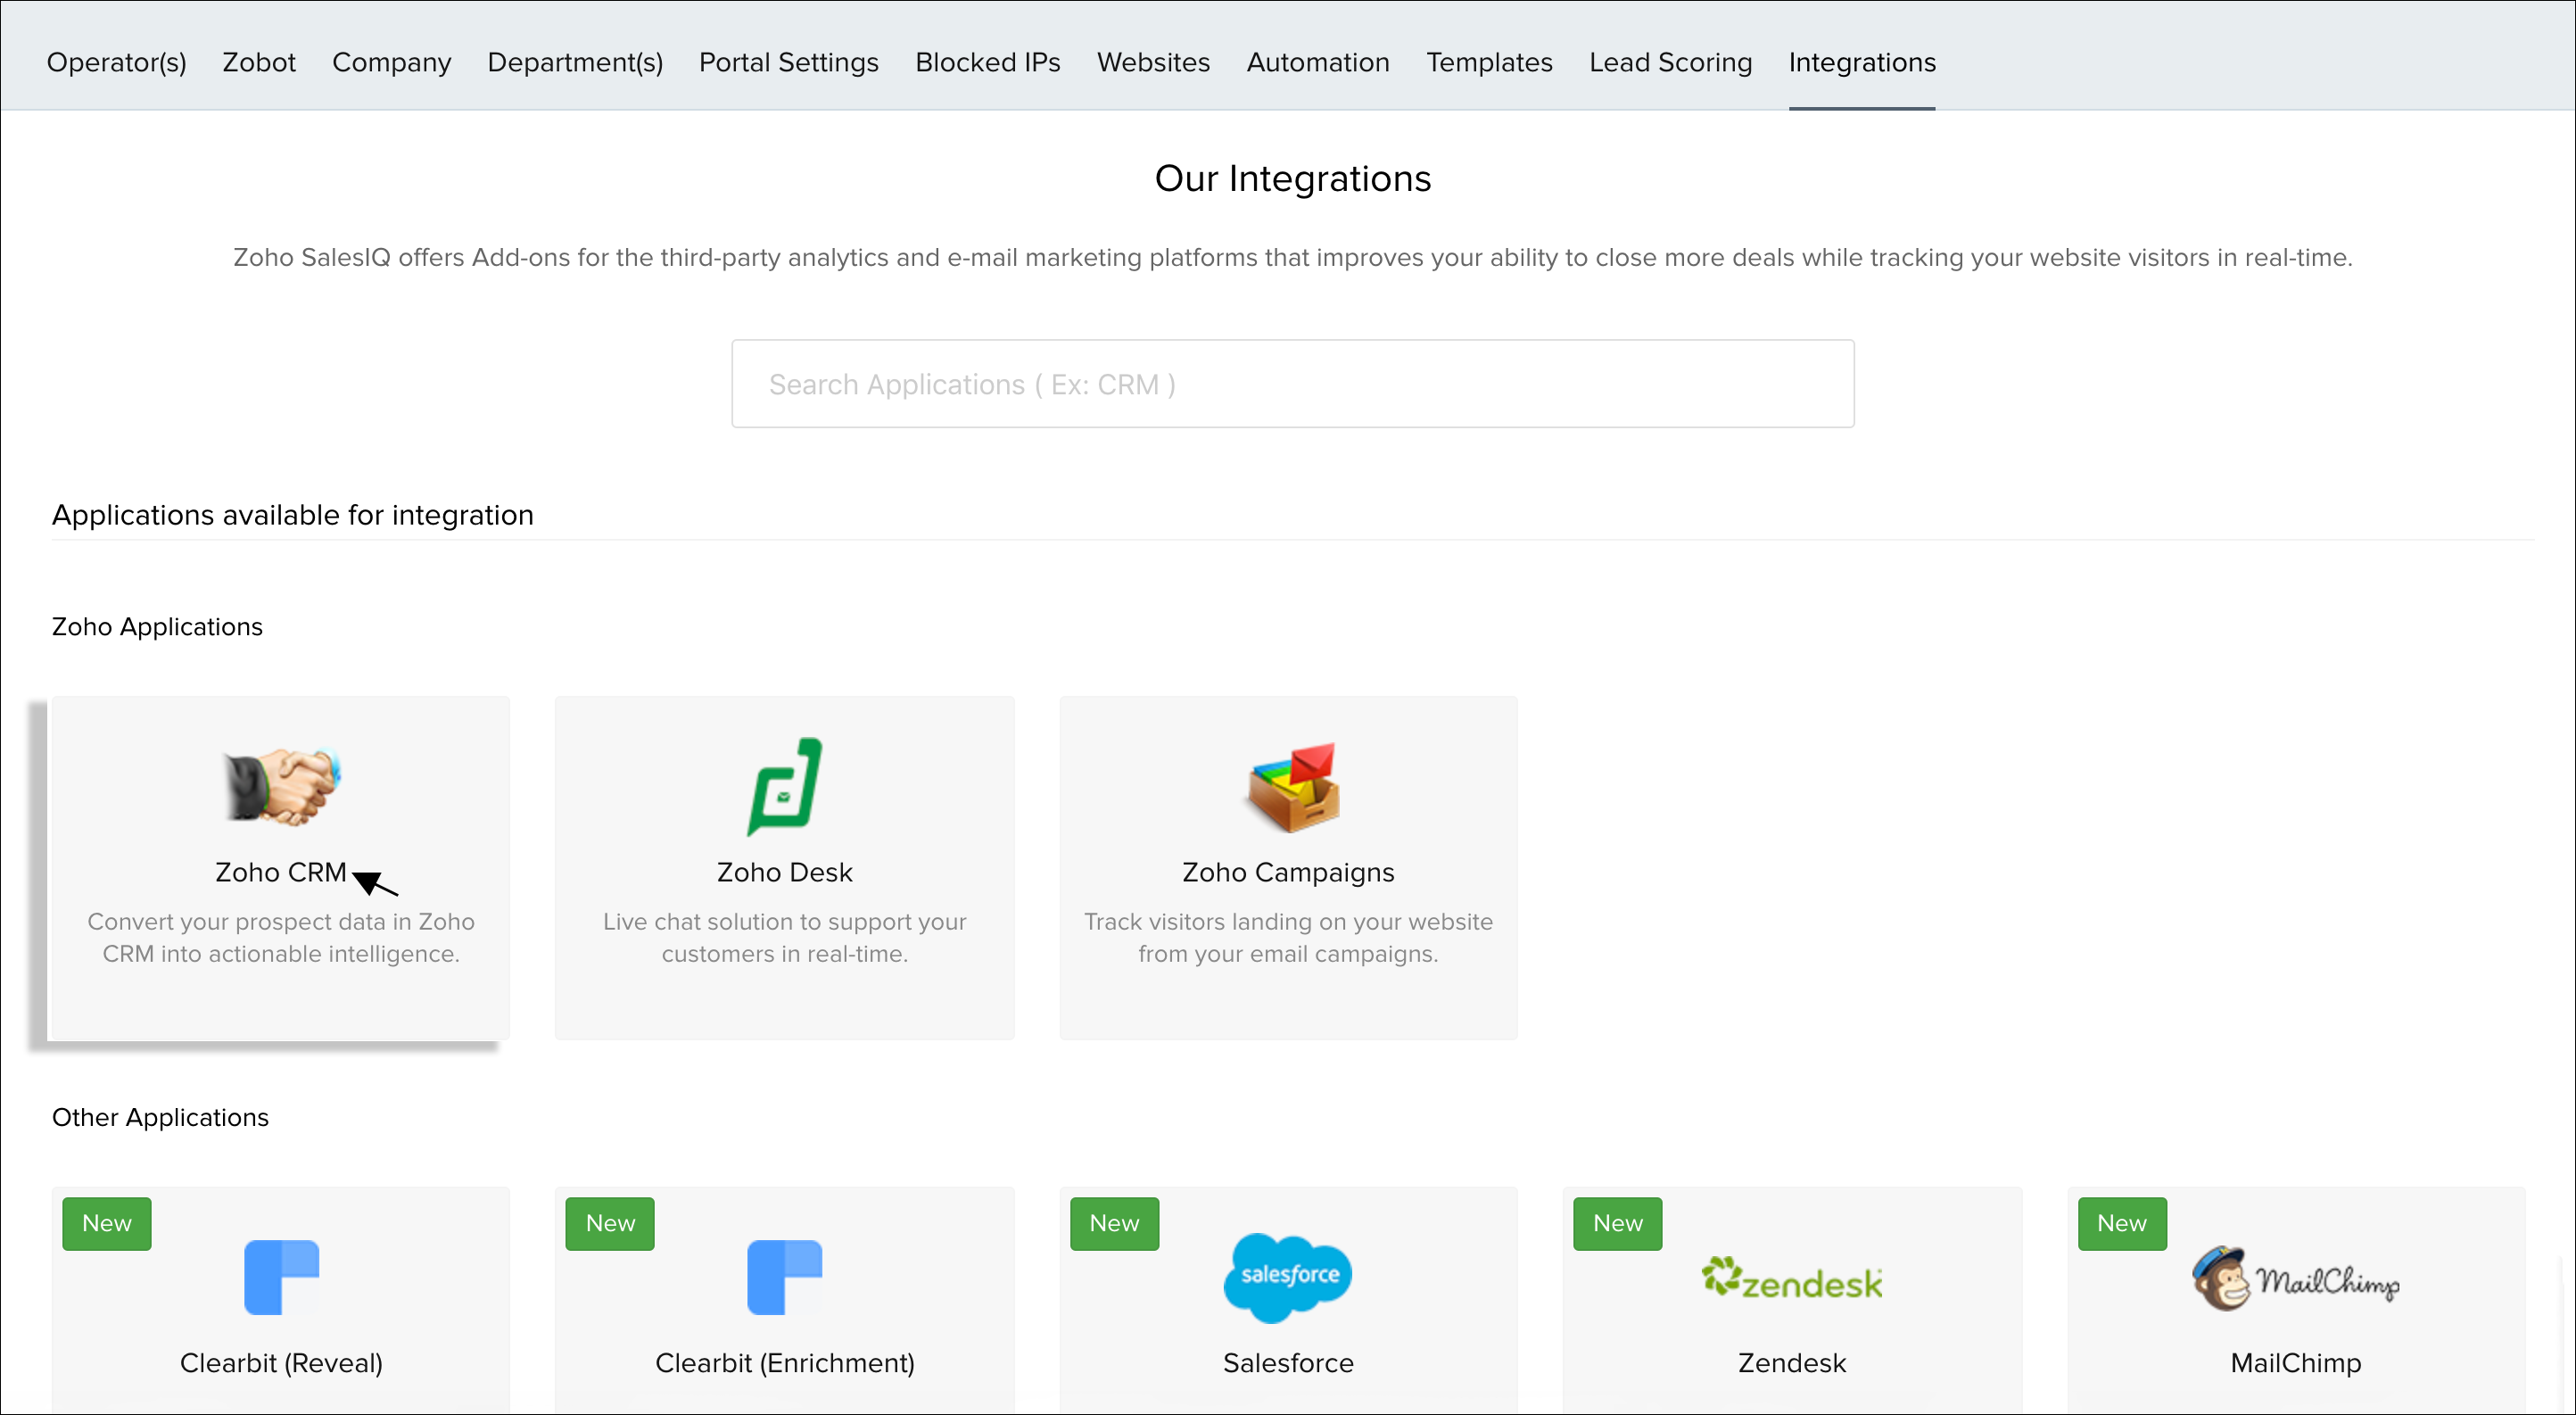Select the Templates tab
The height and width of the screenshot is (1415, 2576).
1489,62
